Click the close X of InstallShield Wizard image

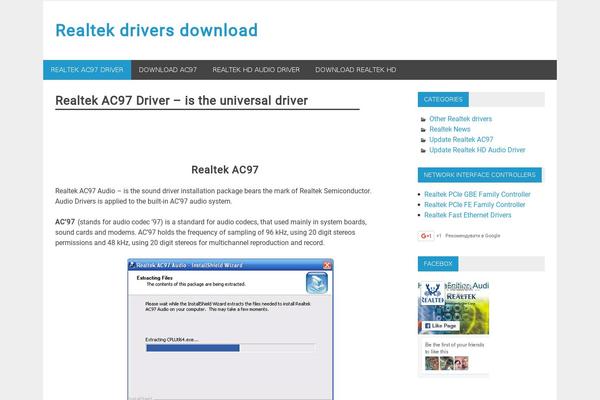[327, 265]
